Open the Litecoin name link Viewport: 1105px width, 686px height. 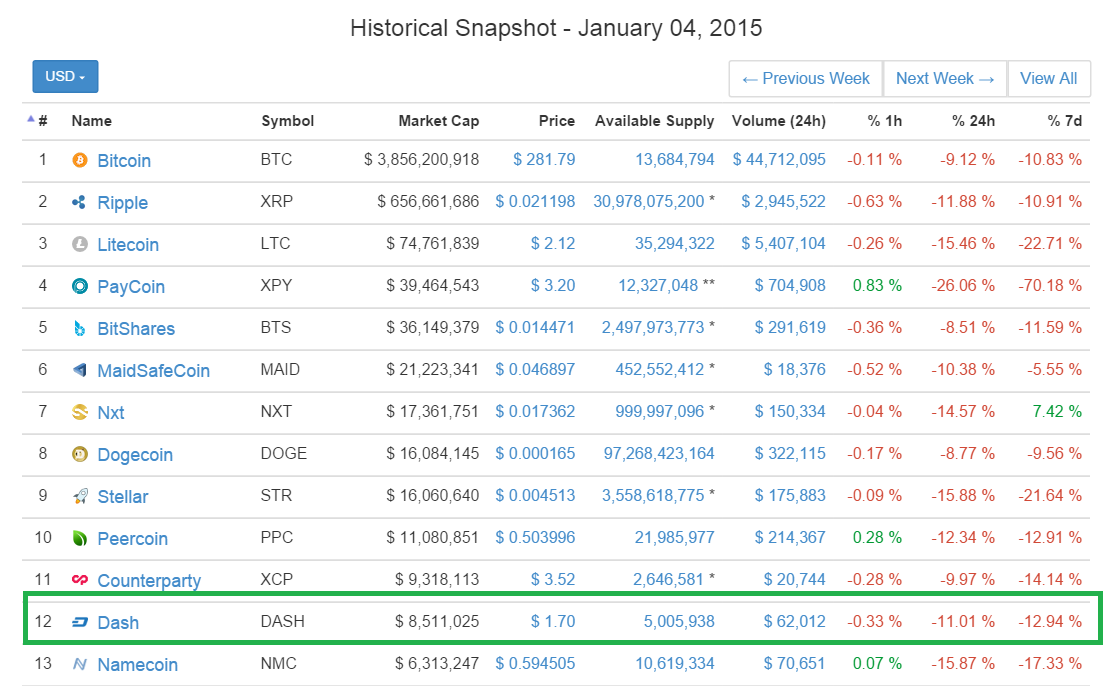pyautogui.click(x=128, y=245)
